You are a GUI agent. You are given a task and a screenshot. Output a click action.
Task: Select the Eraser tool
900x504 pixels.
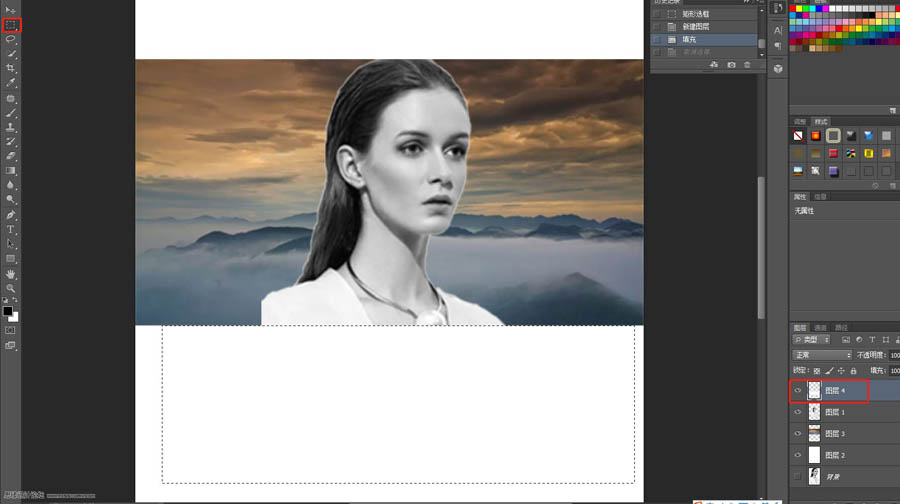(x=10, y=156)
